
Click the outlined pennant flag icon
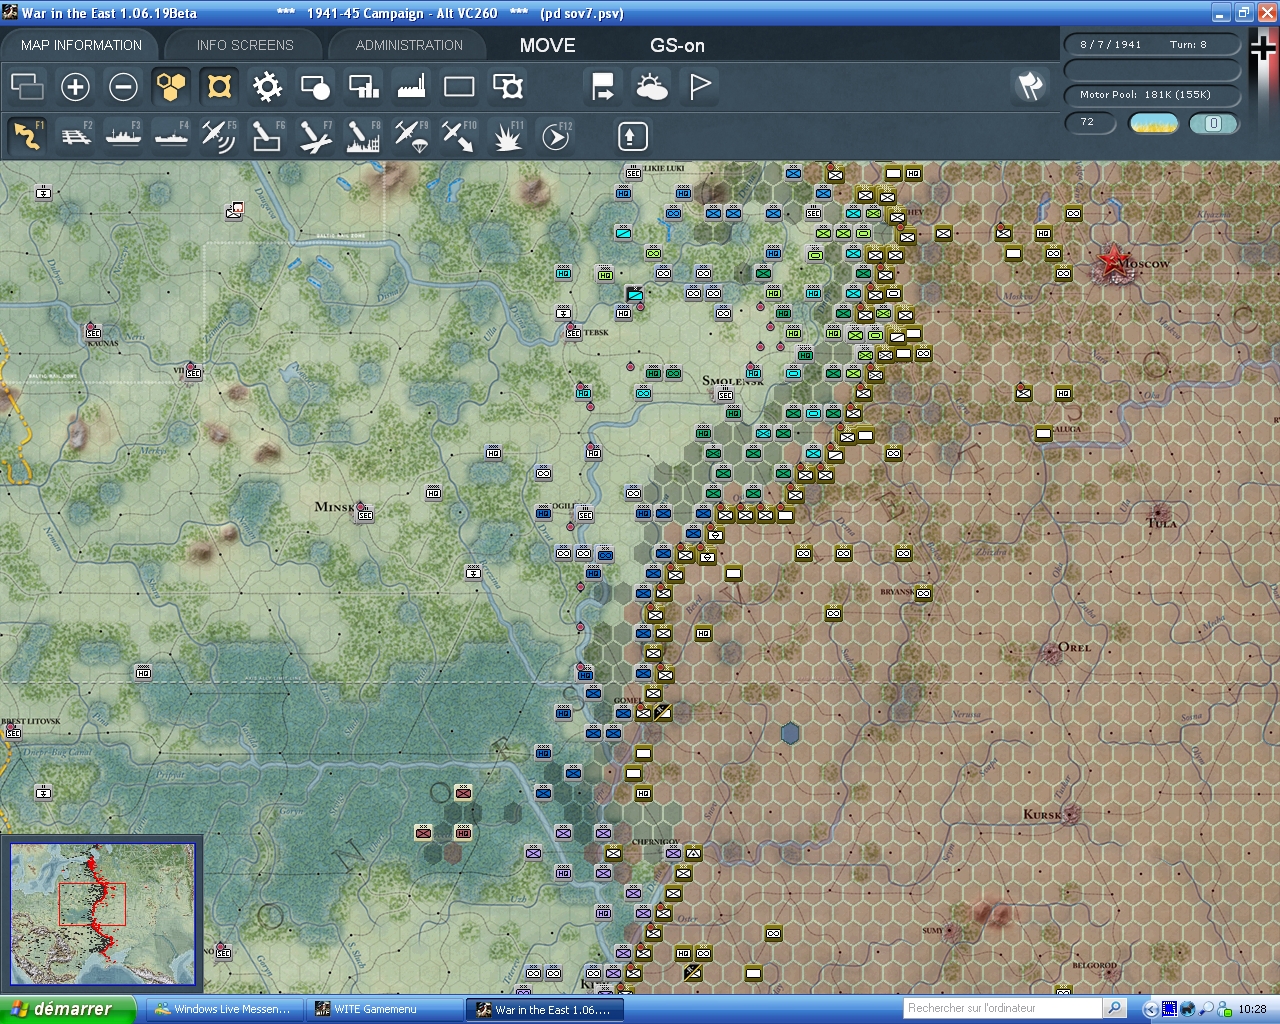(700, 87)
